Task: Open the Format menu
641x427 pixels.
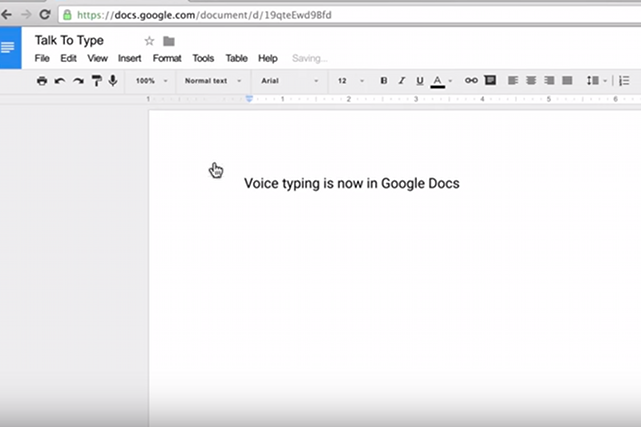Action: pos(167,58)
